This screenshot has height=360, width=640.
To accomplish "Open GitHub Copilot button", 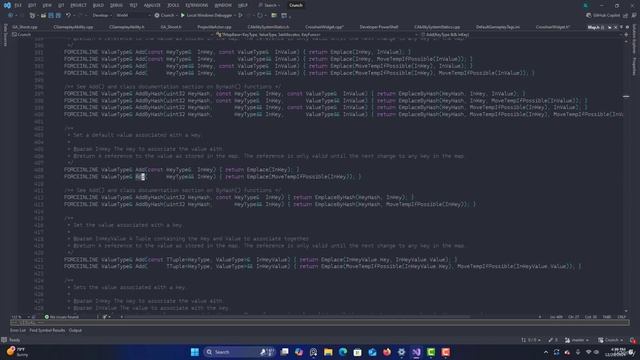I will 603,16.
